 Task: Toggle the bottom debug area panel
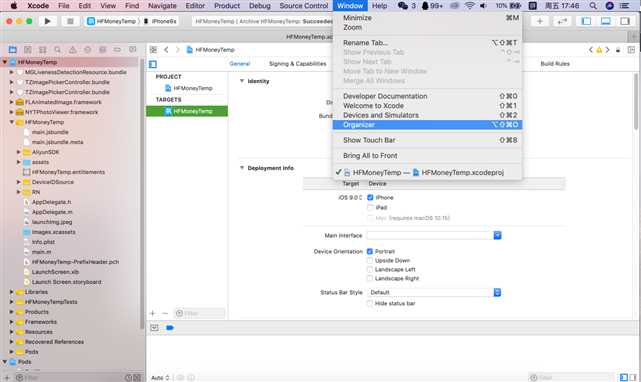tap(606, 21)
